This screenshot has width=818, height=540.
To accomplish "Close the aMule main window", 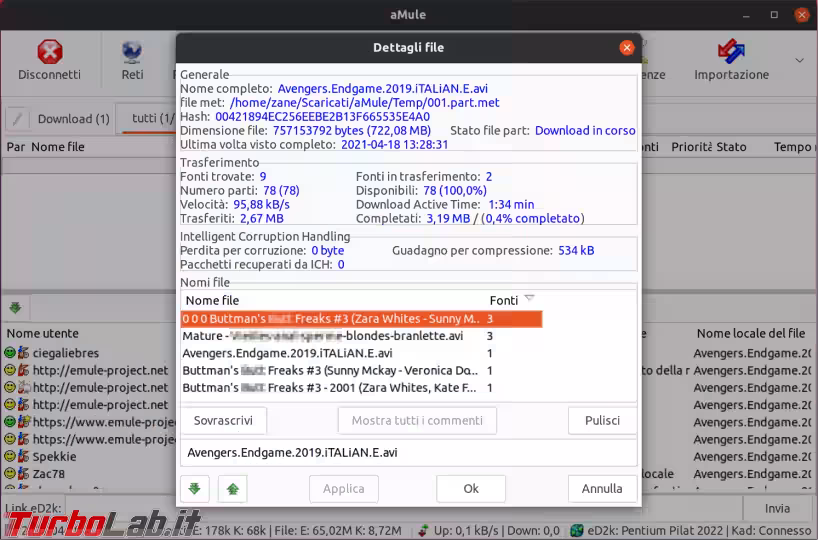I will (802, 15).
